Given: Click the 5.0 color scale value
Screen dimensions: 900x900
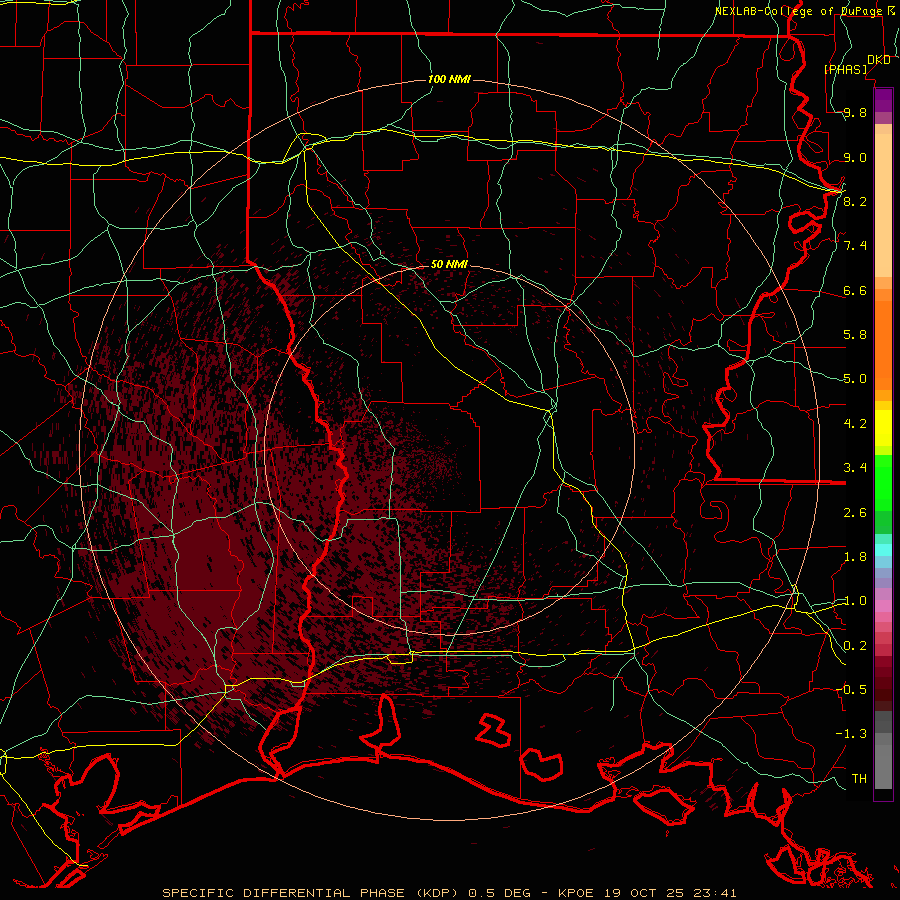Looking at the screenshot, I should coord(855,379).
